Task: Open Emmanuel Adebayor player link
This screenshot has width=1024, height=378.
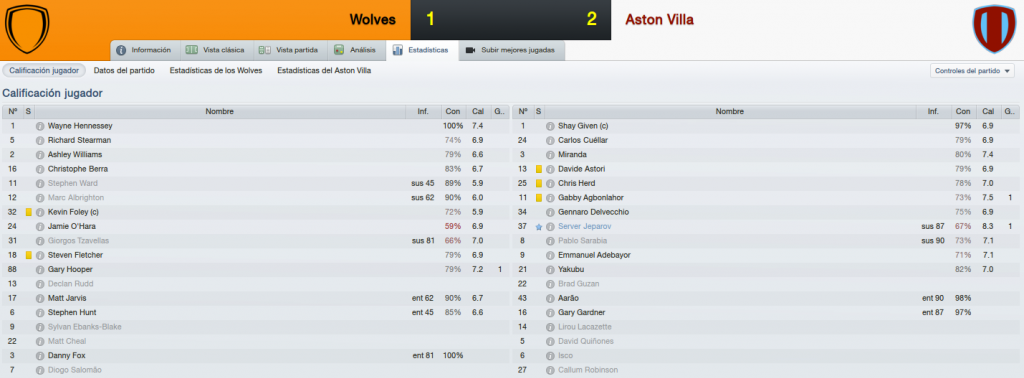Action: (594, 255)
